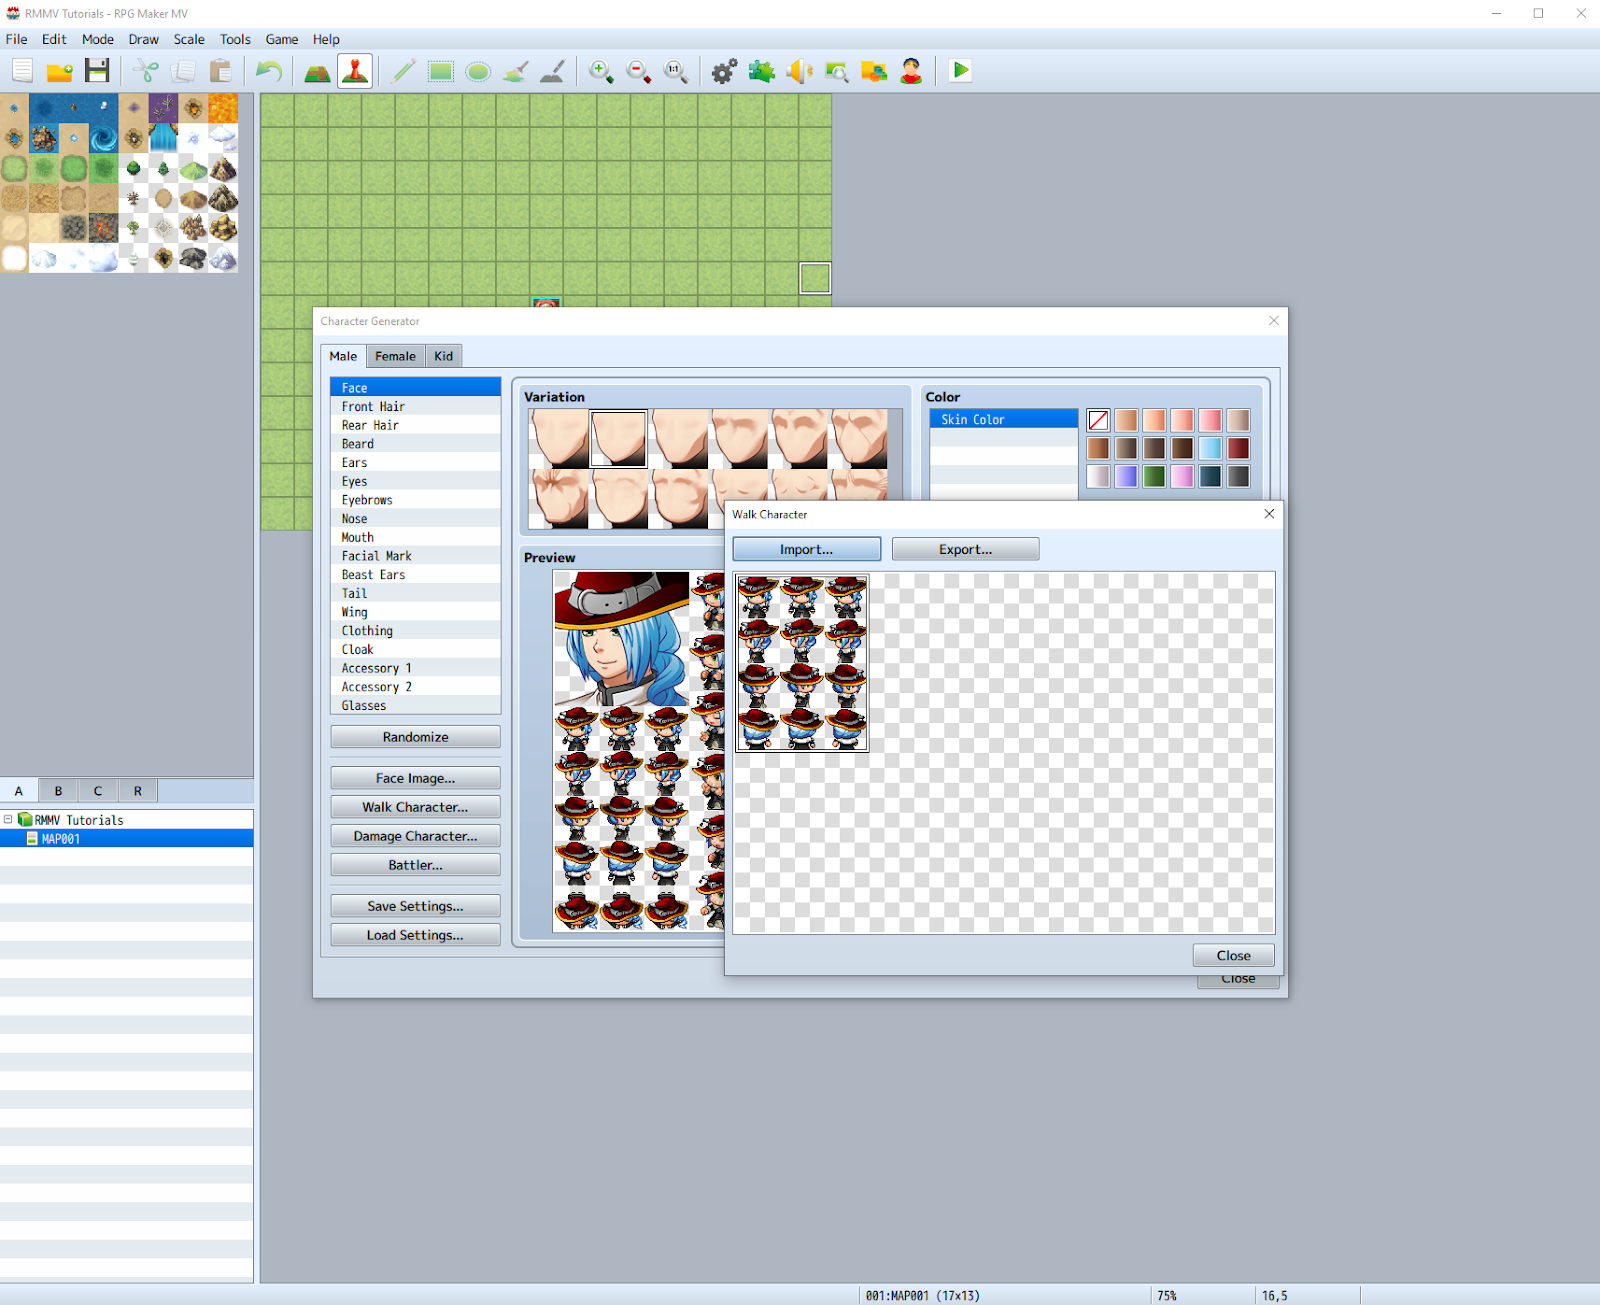This screenshot has width=1600, height=1305.
Task: Select Beast Ears in parts list
Action: point(415,575)
